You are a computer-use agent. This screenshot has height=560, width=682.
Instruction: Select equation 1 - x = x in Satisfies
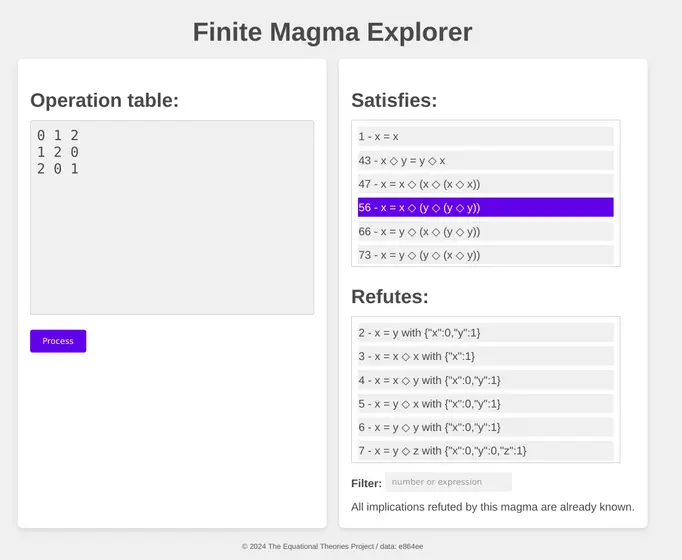[485, 137]
